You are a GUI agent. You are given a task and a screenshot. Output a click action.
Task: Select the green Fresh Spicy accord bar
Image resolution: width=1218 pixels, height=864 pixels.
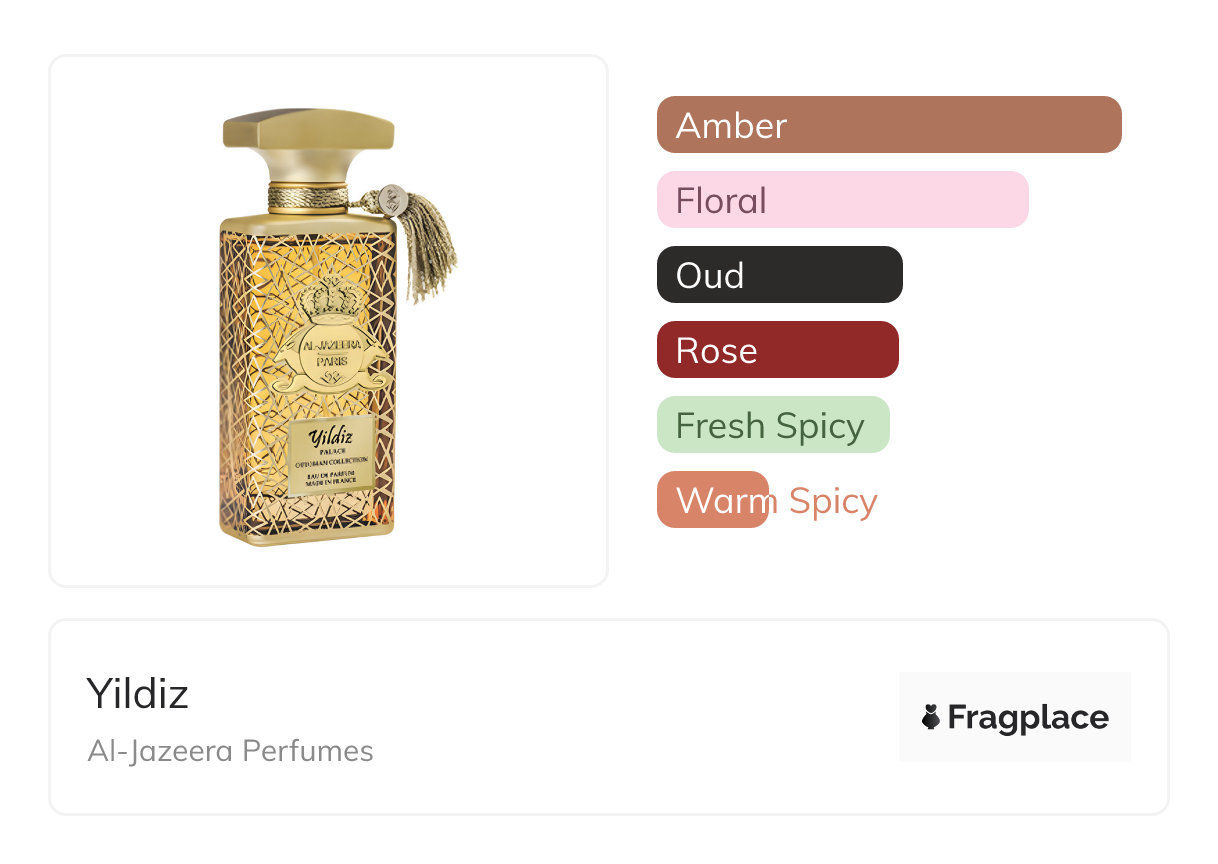click(772, 425)
